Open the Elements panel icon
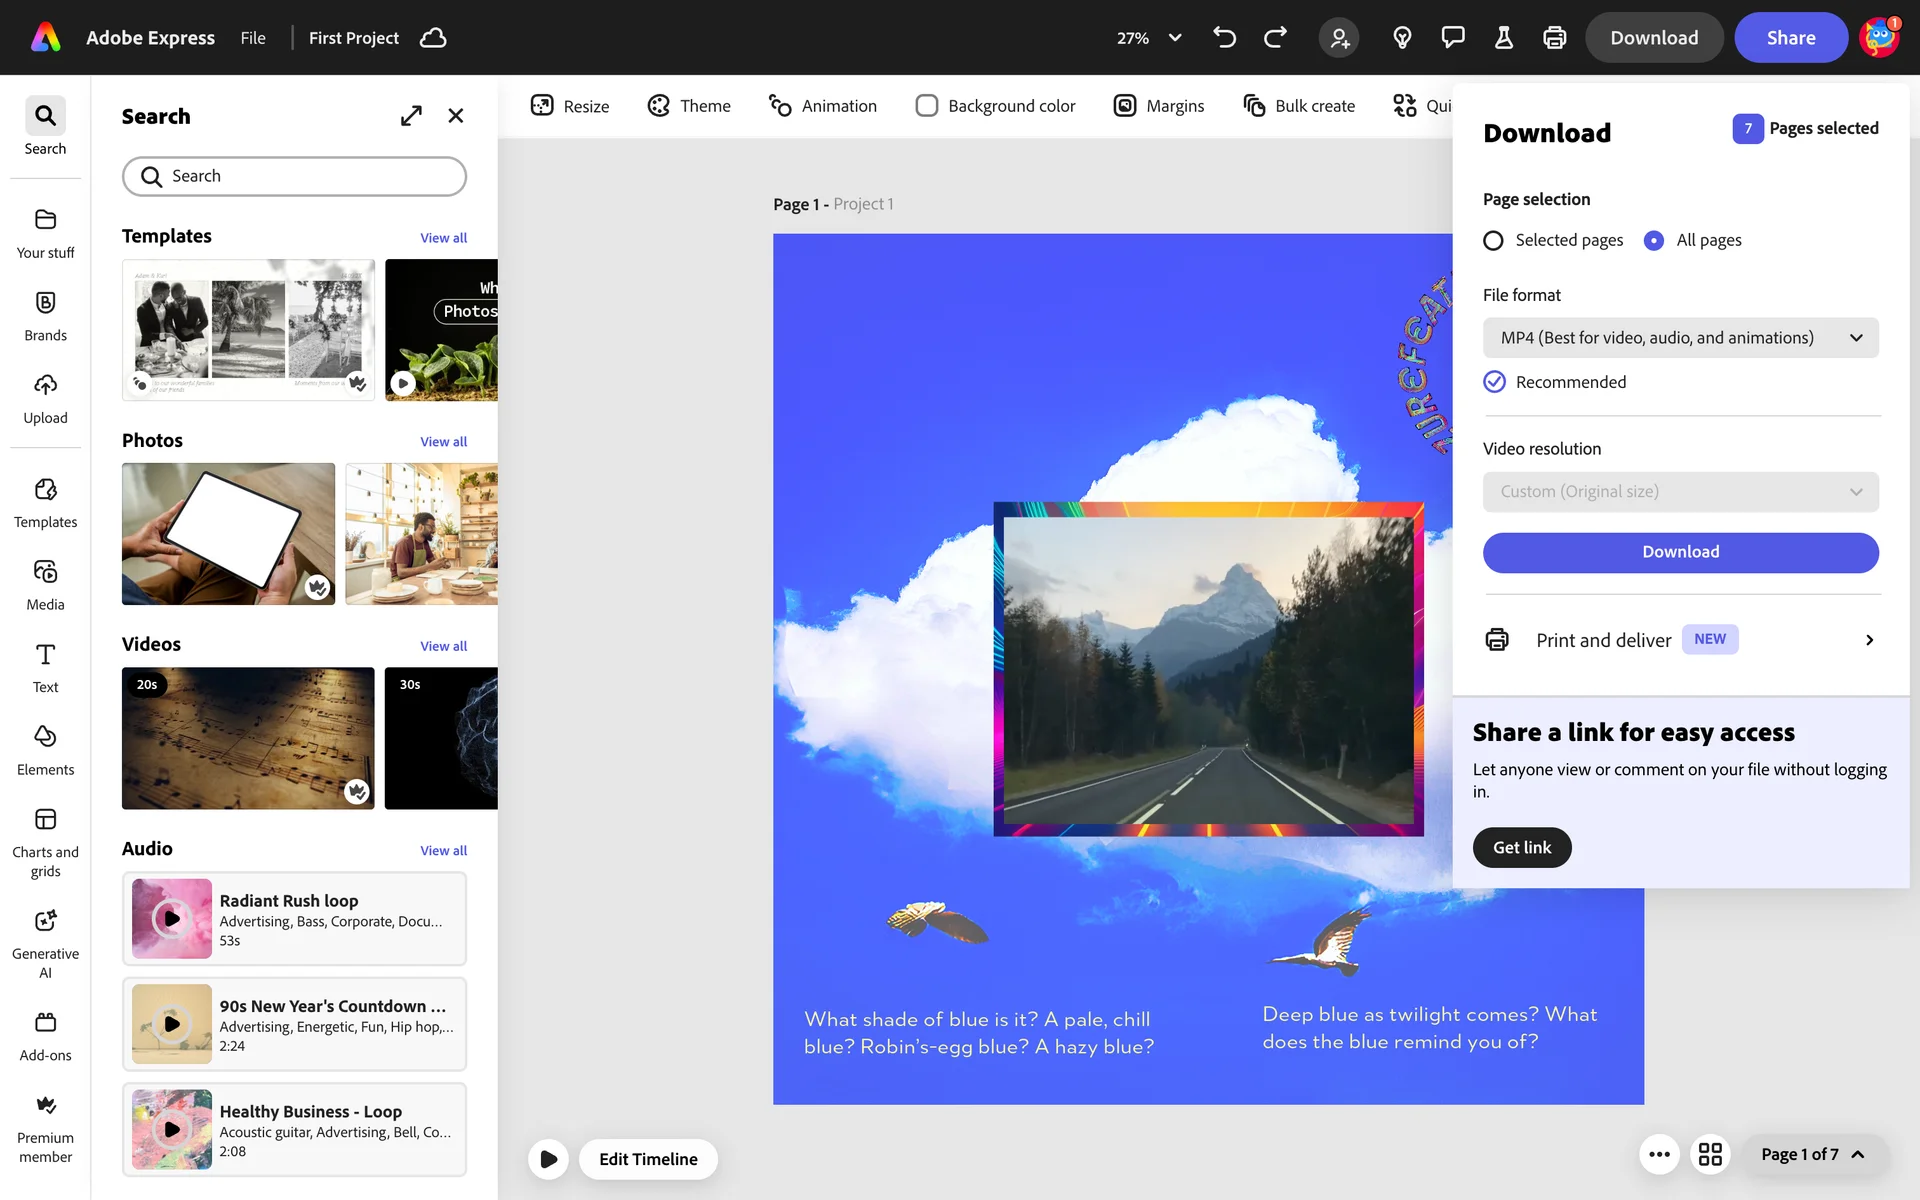This screenshot has width=1920, height=1200. 45,750
